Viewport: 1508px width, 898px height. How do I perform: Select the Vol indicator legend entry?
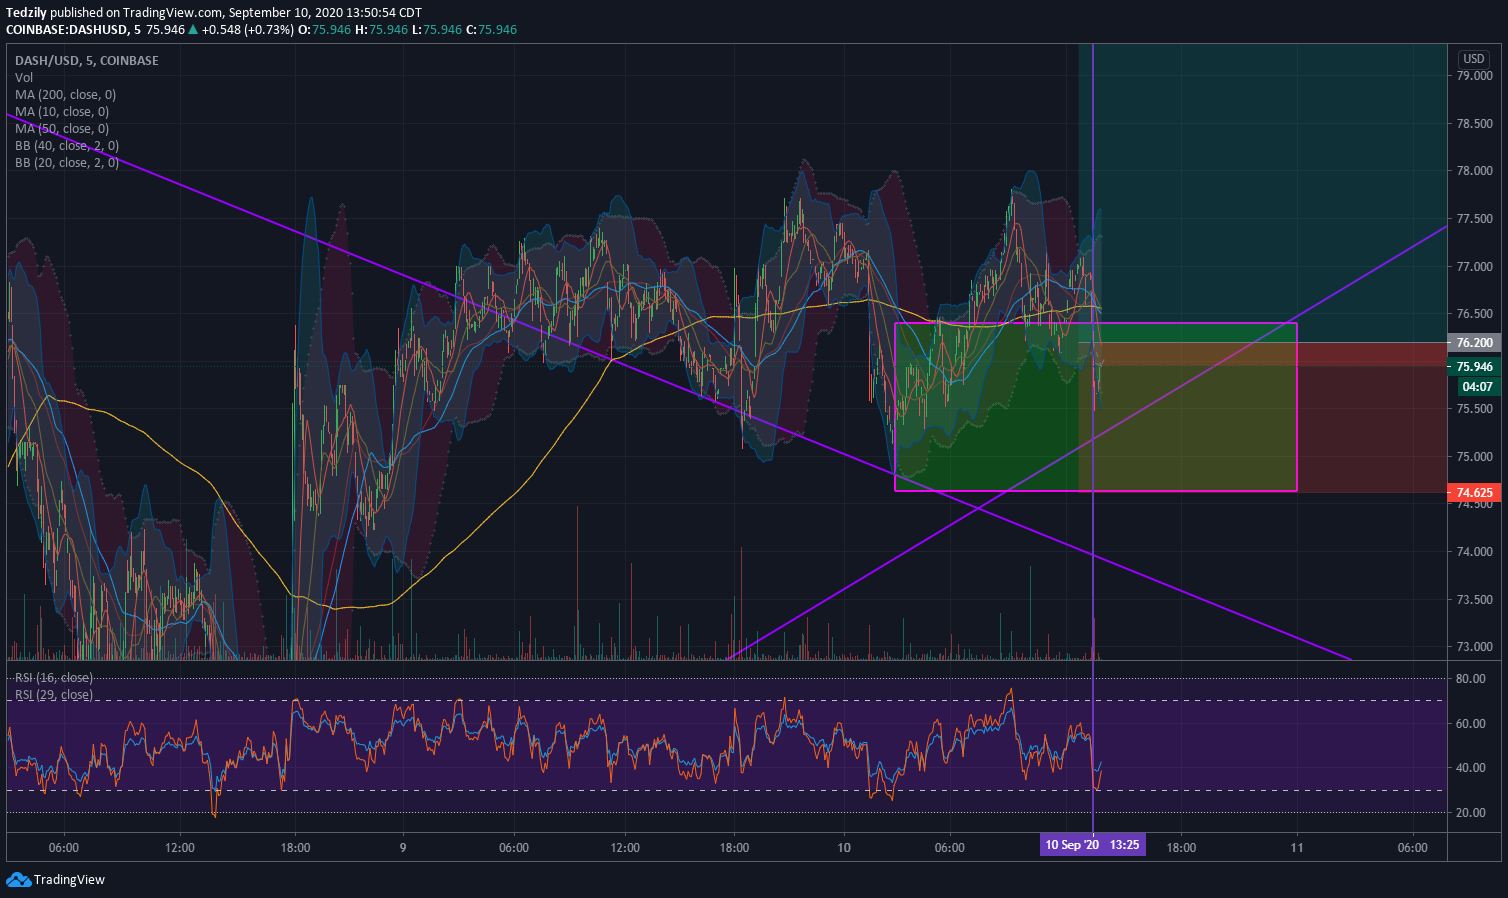pos(24,78)
